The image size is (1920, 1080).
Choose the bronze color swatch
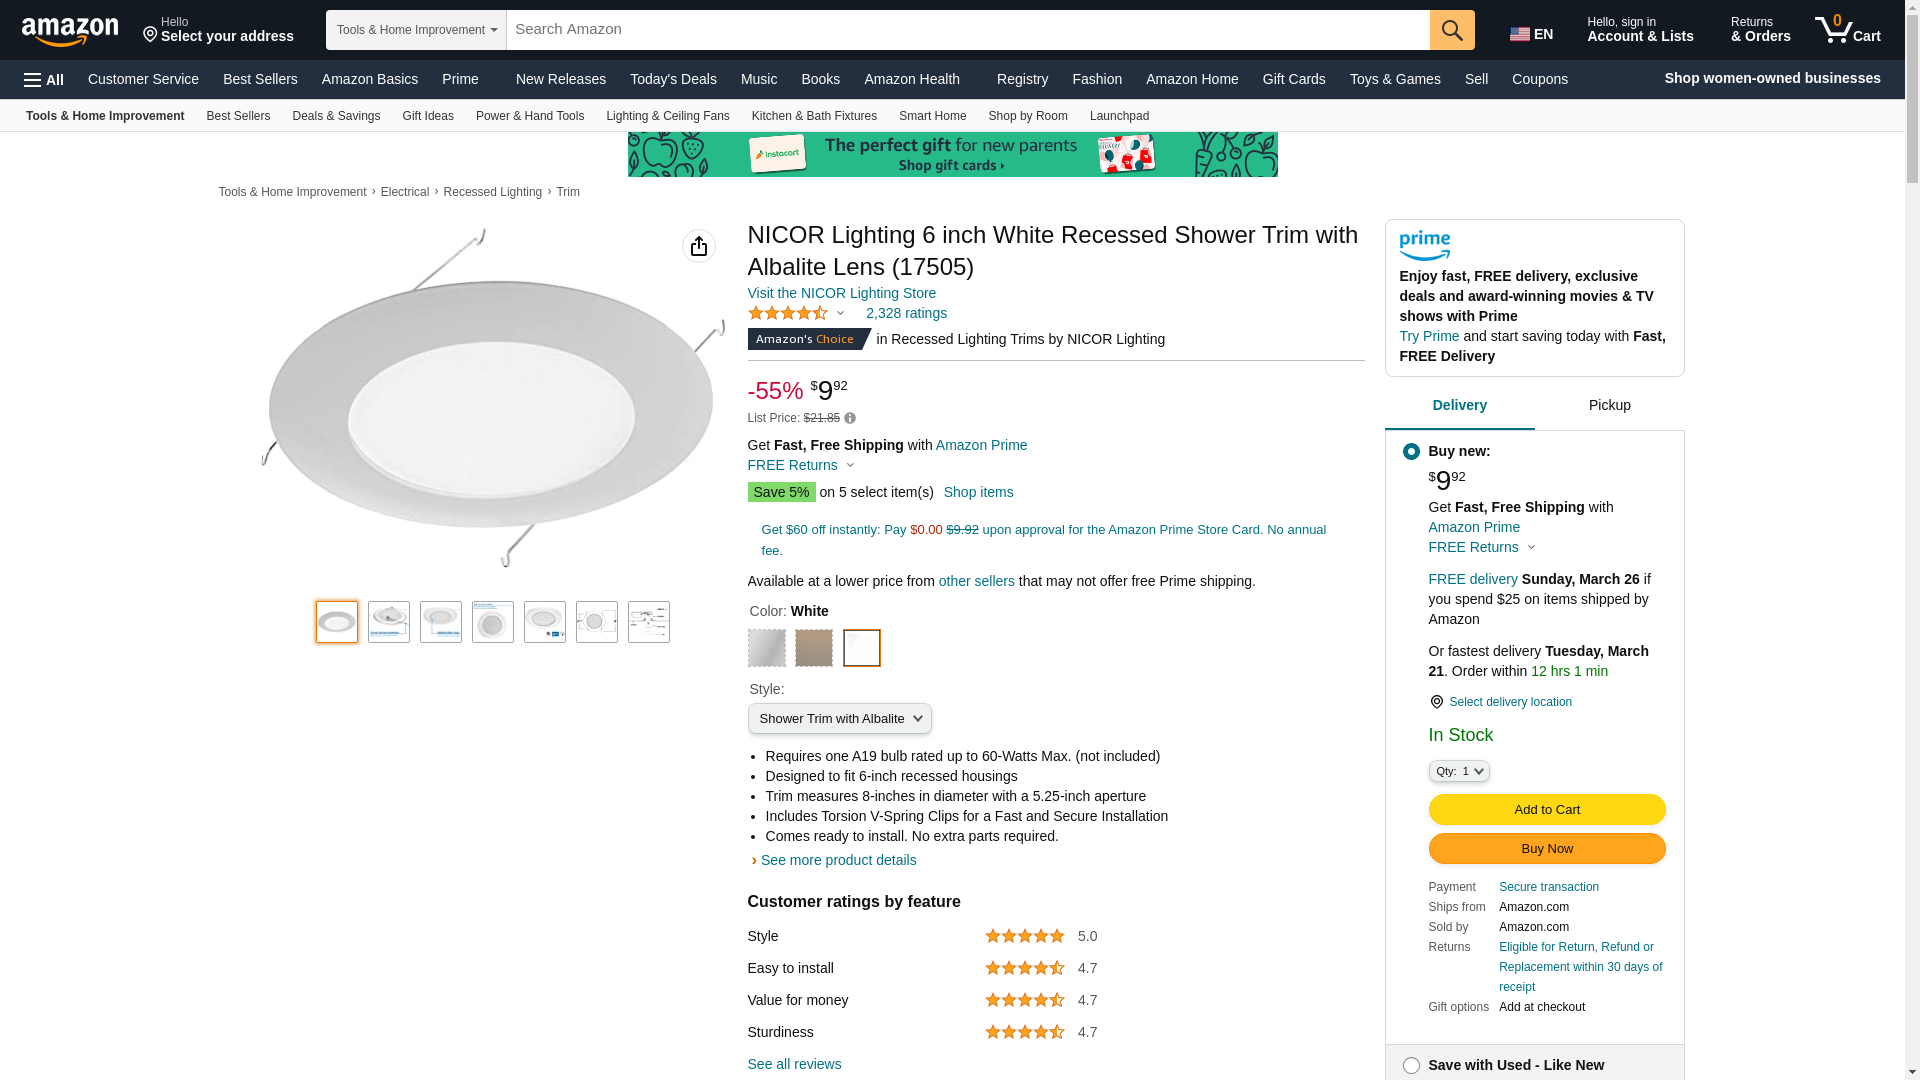[814, 648]
